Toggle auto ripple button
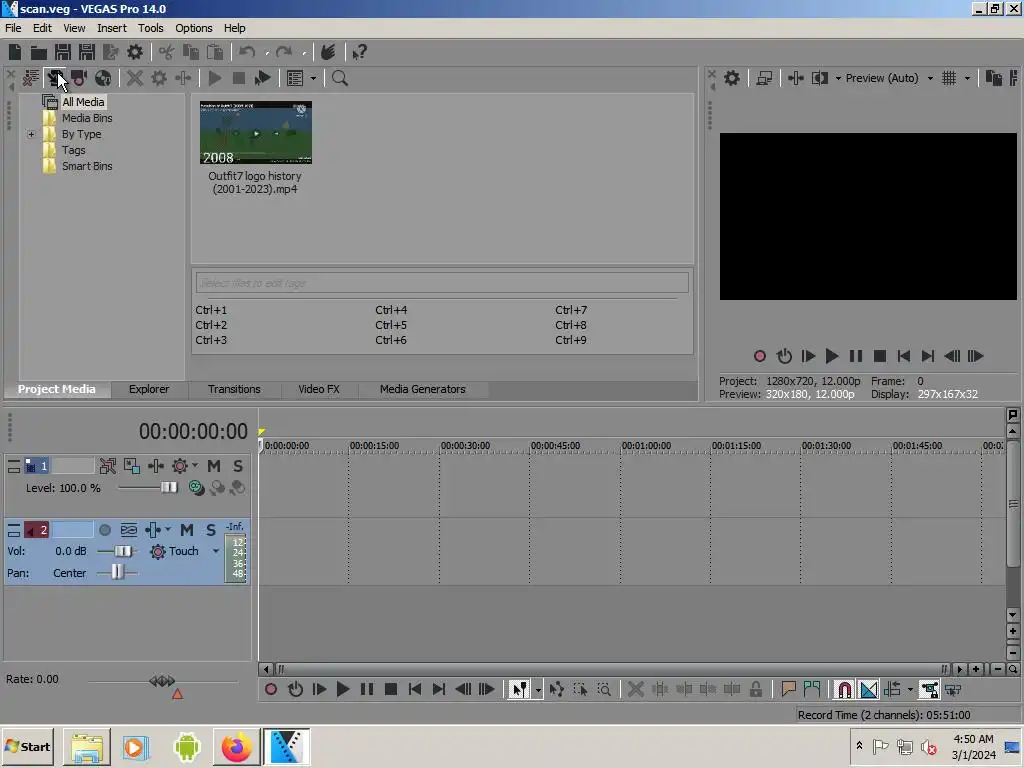The image size is (1024, 768). [x=892, y=689]
